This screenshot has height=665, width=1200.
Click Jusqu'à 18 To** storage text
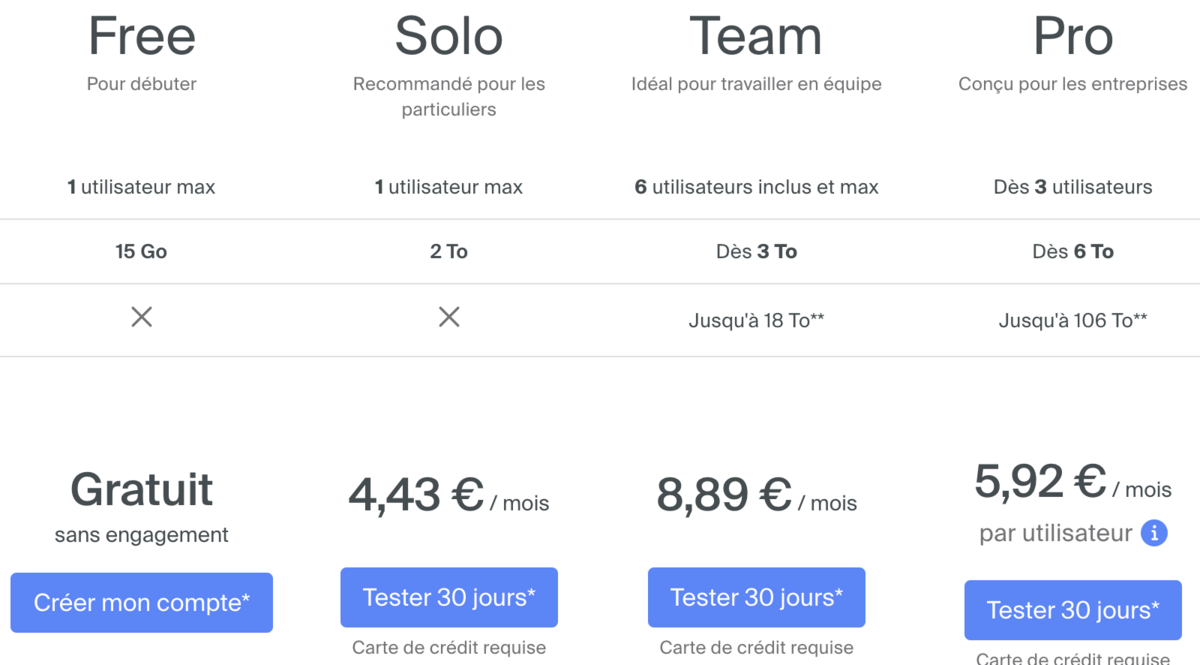[x=756, y=321]
